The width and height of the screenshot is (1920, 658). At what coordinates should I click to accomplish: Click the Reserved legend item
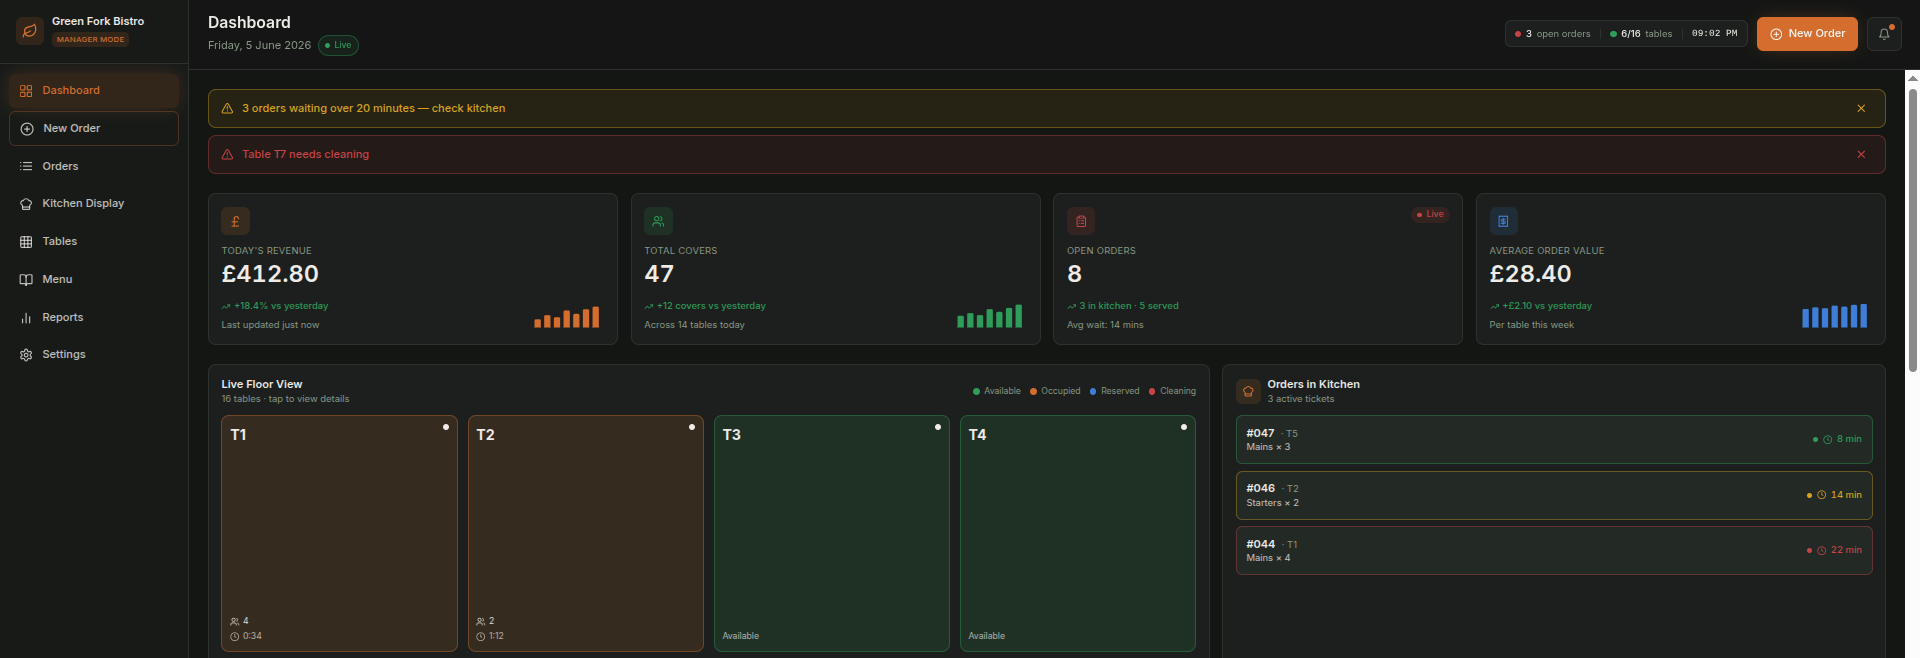pyautogui.click(x=1114, y=391)
